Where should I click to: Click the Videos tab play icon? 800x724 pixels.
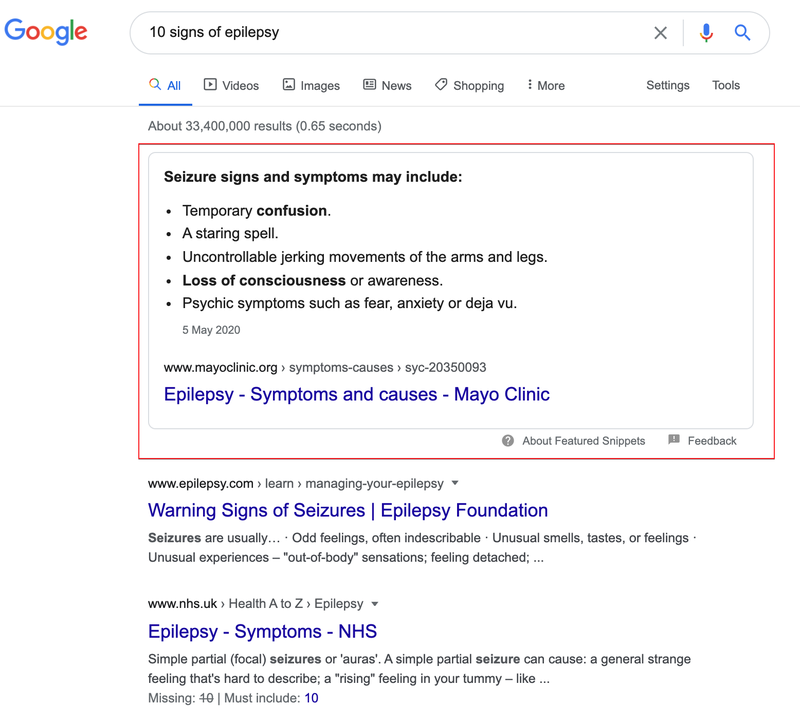click(210, 85)
